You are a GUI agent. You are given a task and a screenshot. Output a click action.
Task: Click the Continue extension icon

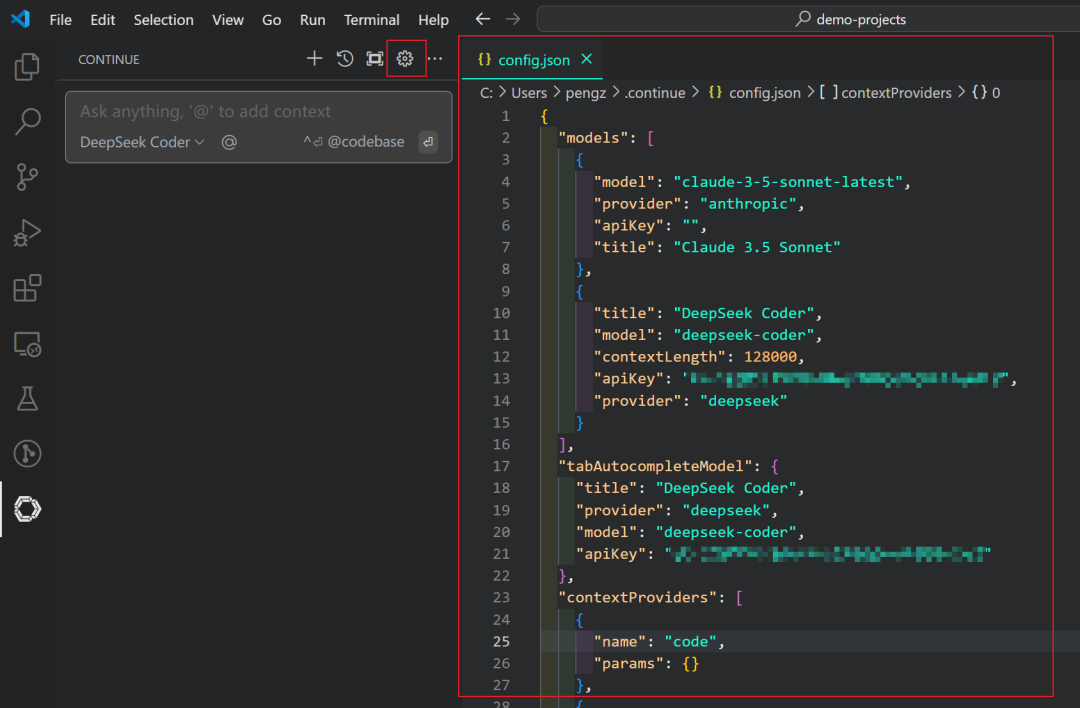point(27,509)
